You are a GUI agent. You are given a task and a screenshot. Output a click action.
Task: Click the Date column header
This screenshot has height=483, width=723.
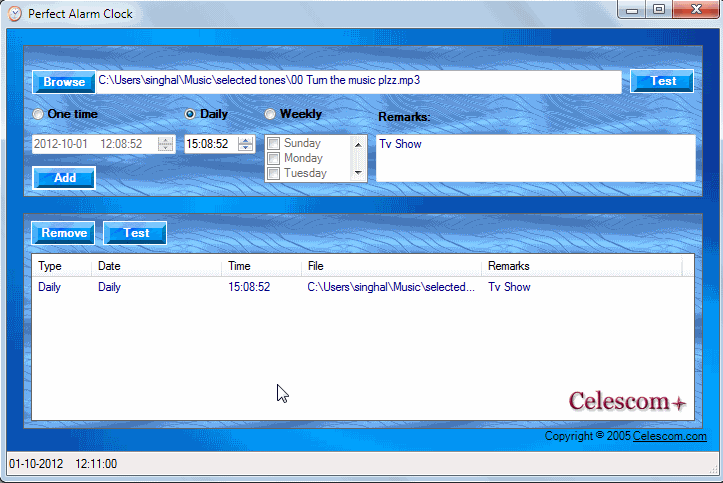(156, 266)
